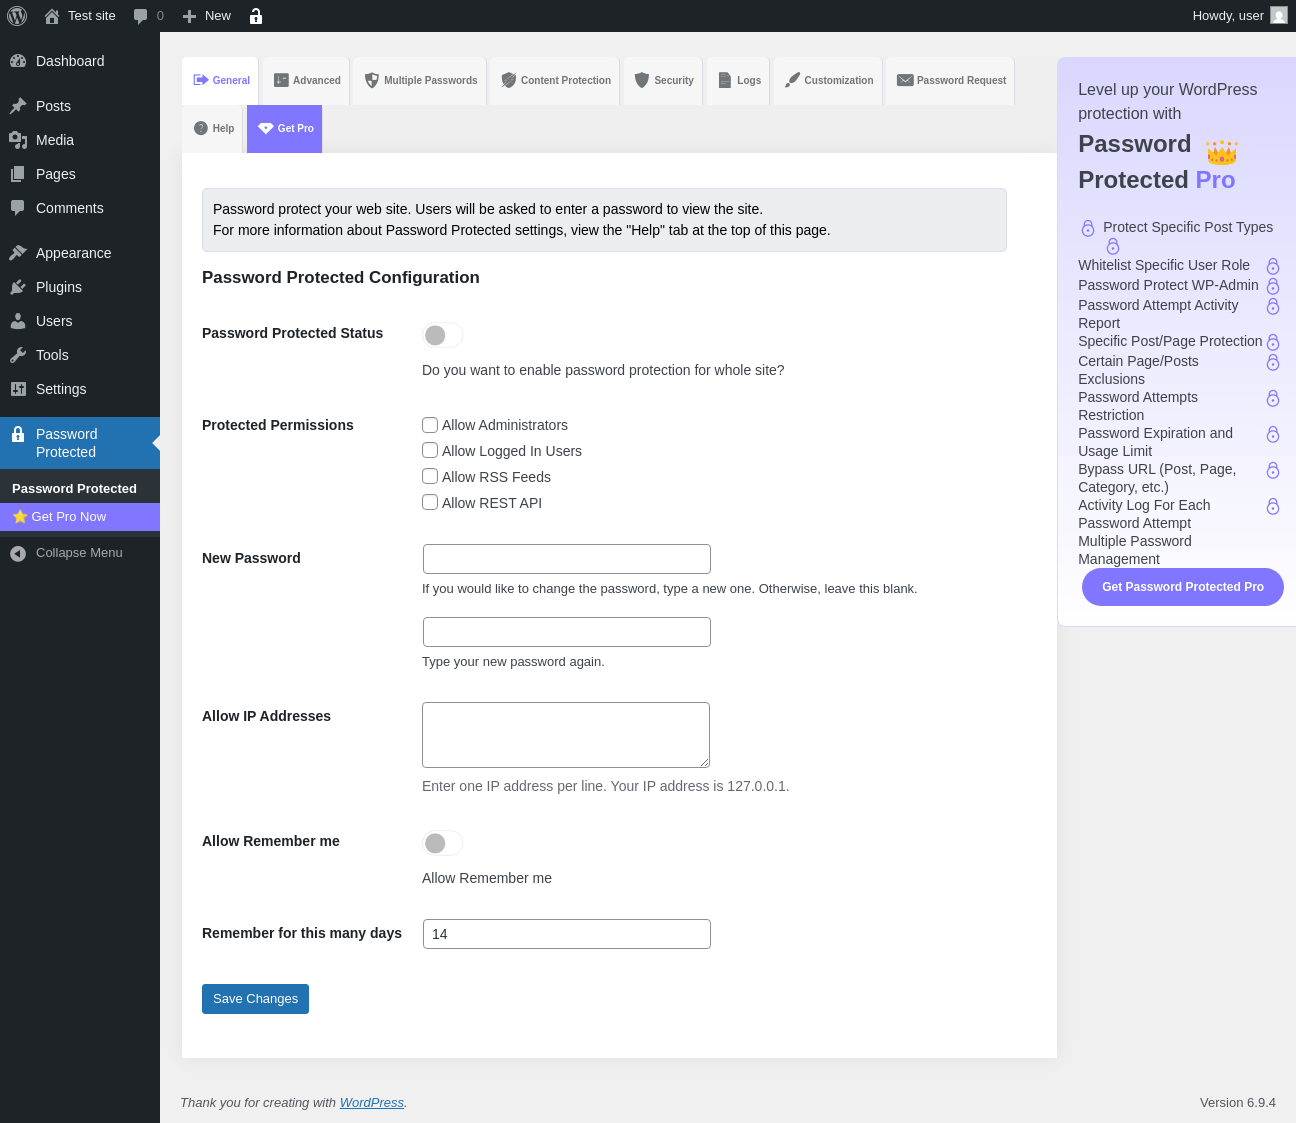Viewport: 1296px width, 1123px height.
Task: Click the home icon next to Test site
Action: (52, 16)
